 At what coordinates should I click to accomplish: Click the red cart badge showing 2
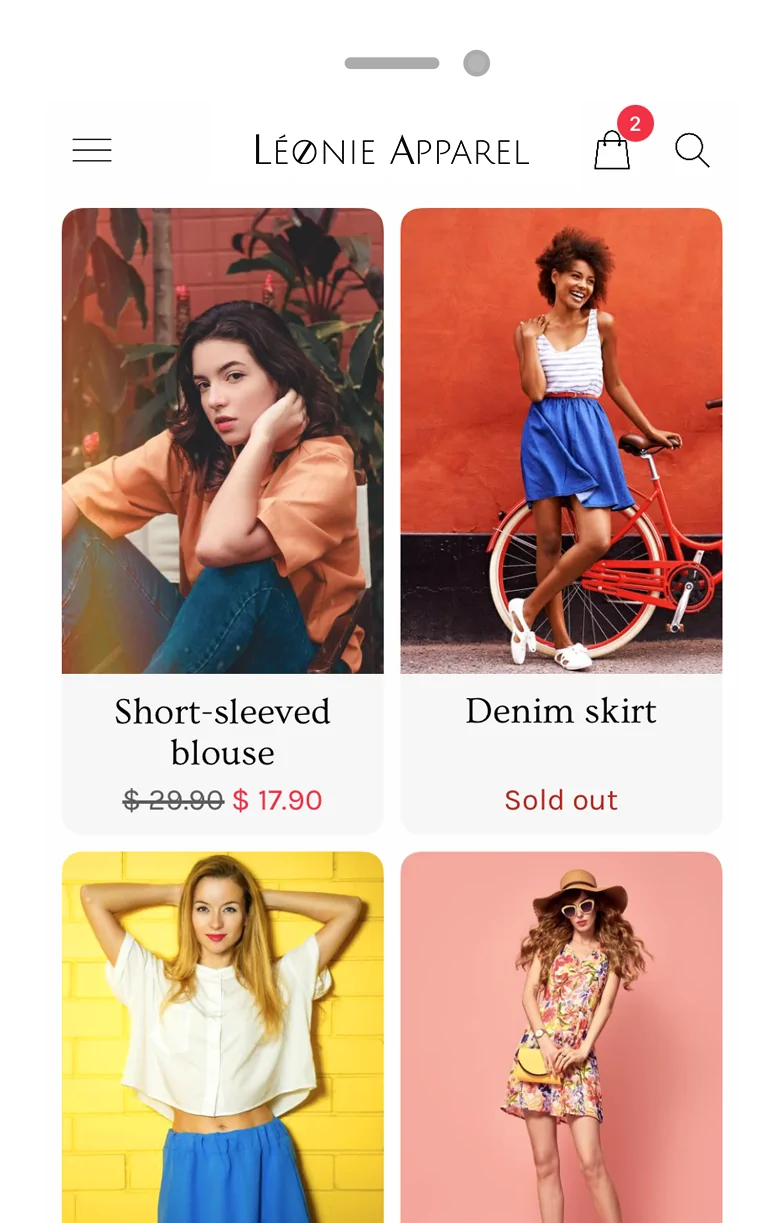pos(635,125)
